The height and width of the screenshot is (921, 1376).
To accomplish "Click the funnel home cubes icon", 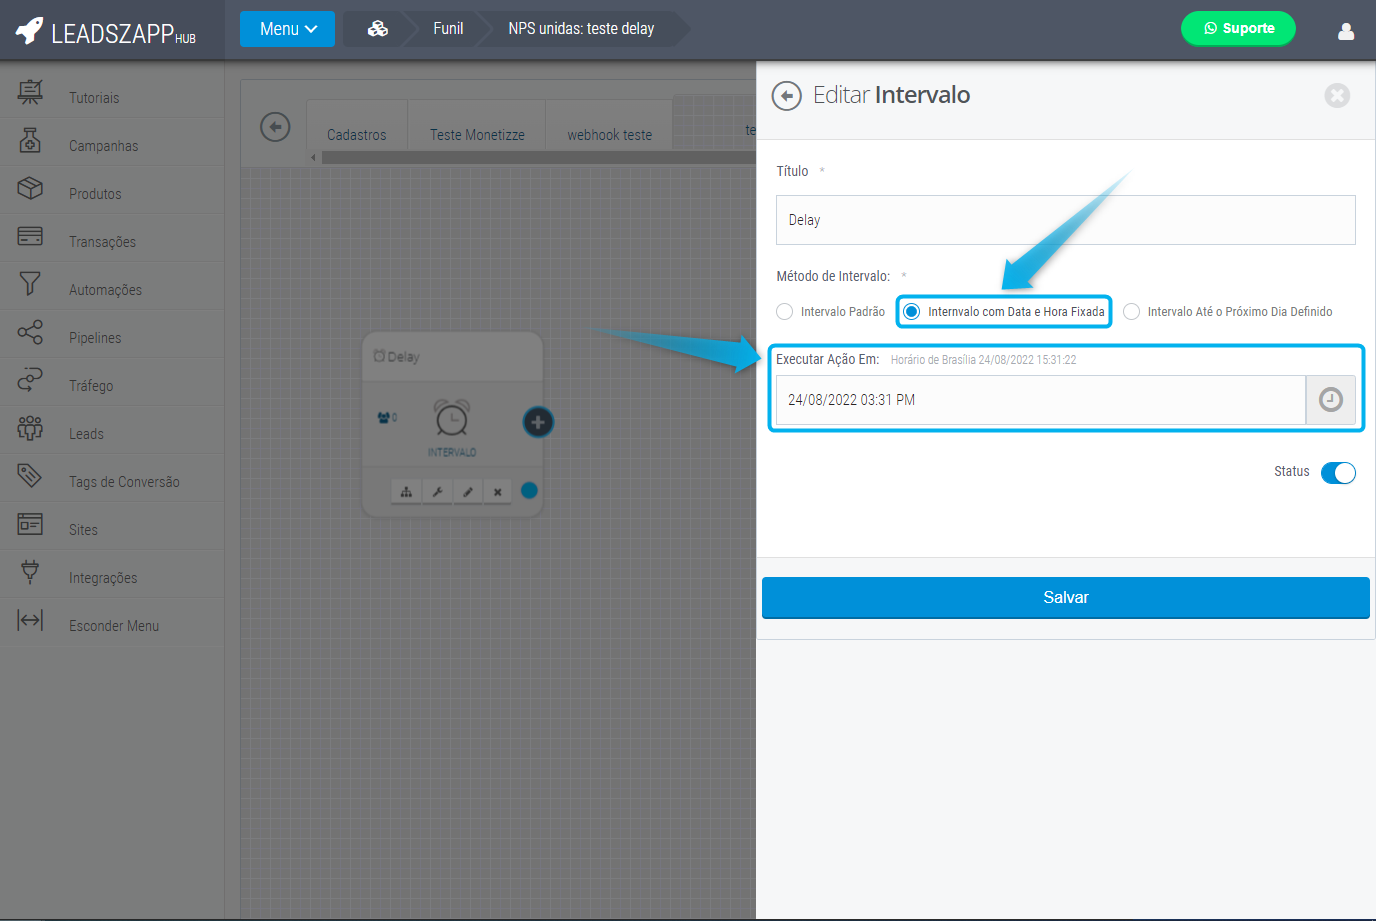I will pyautogui.click(x=378, y=29).
